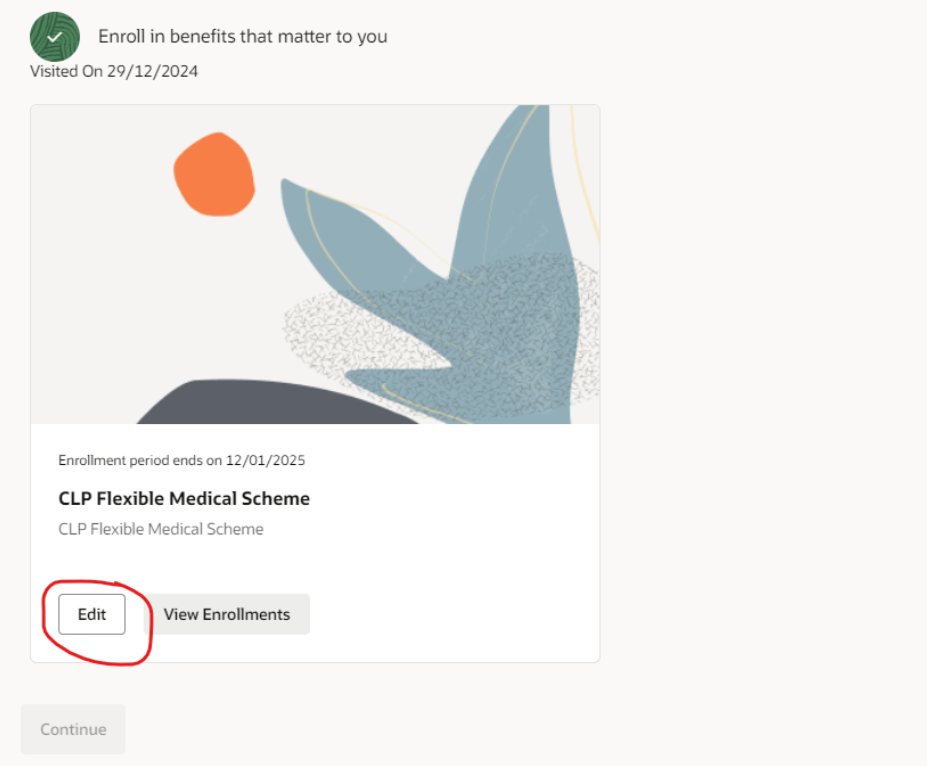Click the 12/01/2025 enrollment end date
The height and width of the screenshot is (766, 927).
tap(265, 460)
